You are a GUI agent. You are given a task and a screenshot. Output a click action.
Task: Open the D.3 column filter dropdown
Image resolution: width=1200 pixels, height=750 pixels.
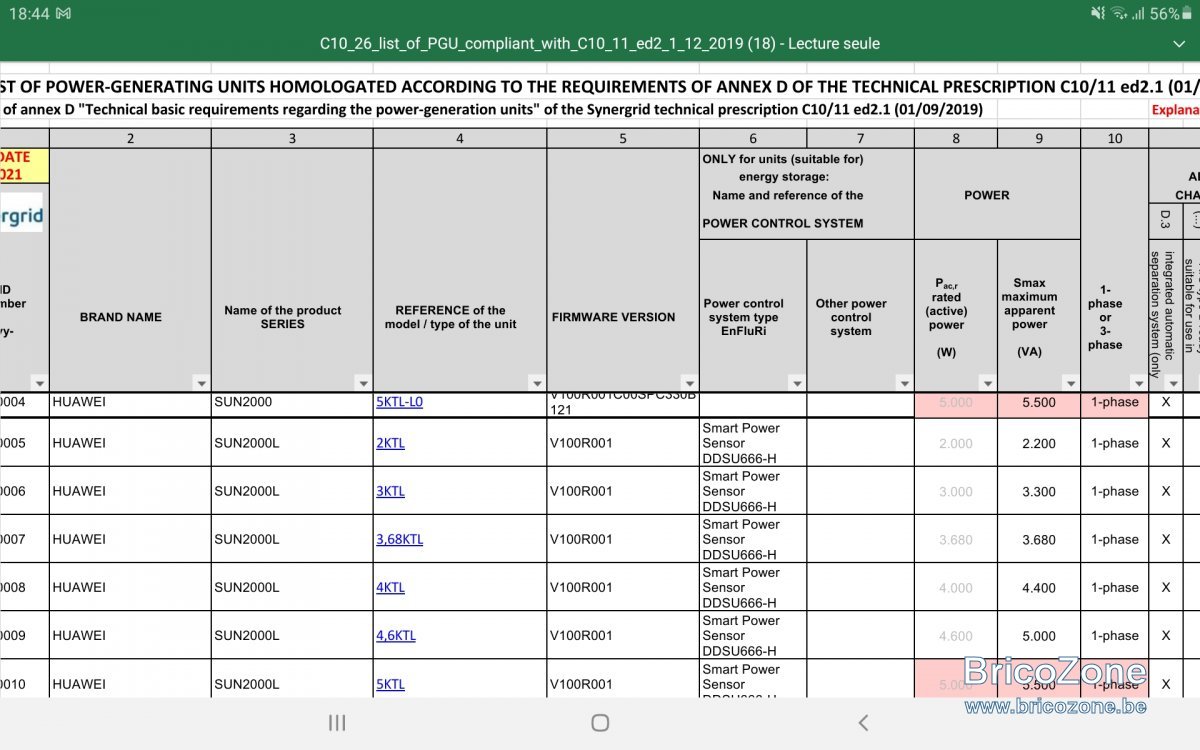tap(1174, 383)
